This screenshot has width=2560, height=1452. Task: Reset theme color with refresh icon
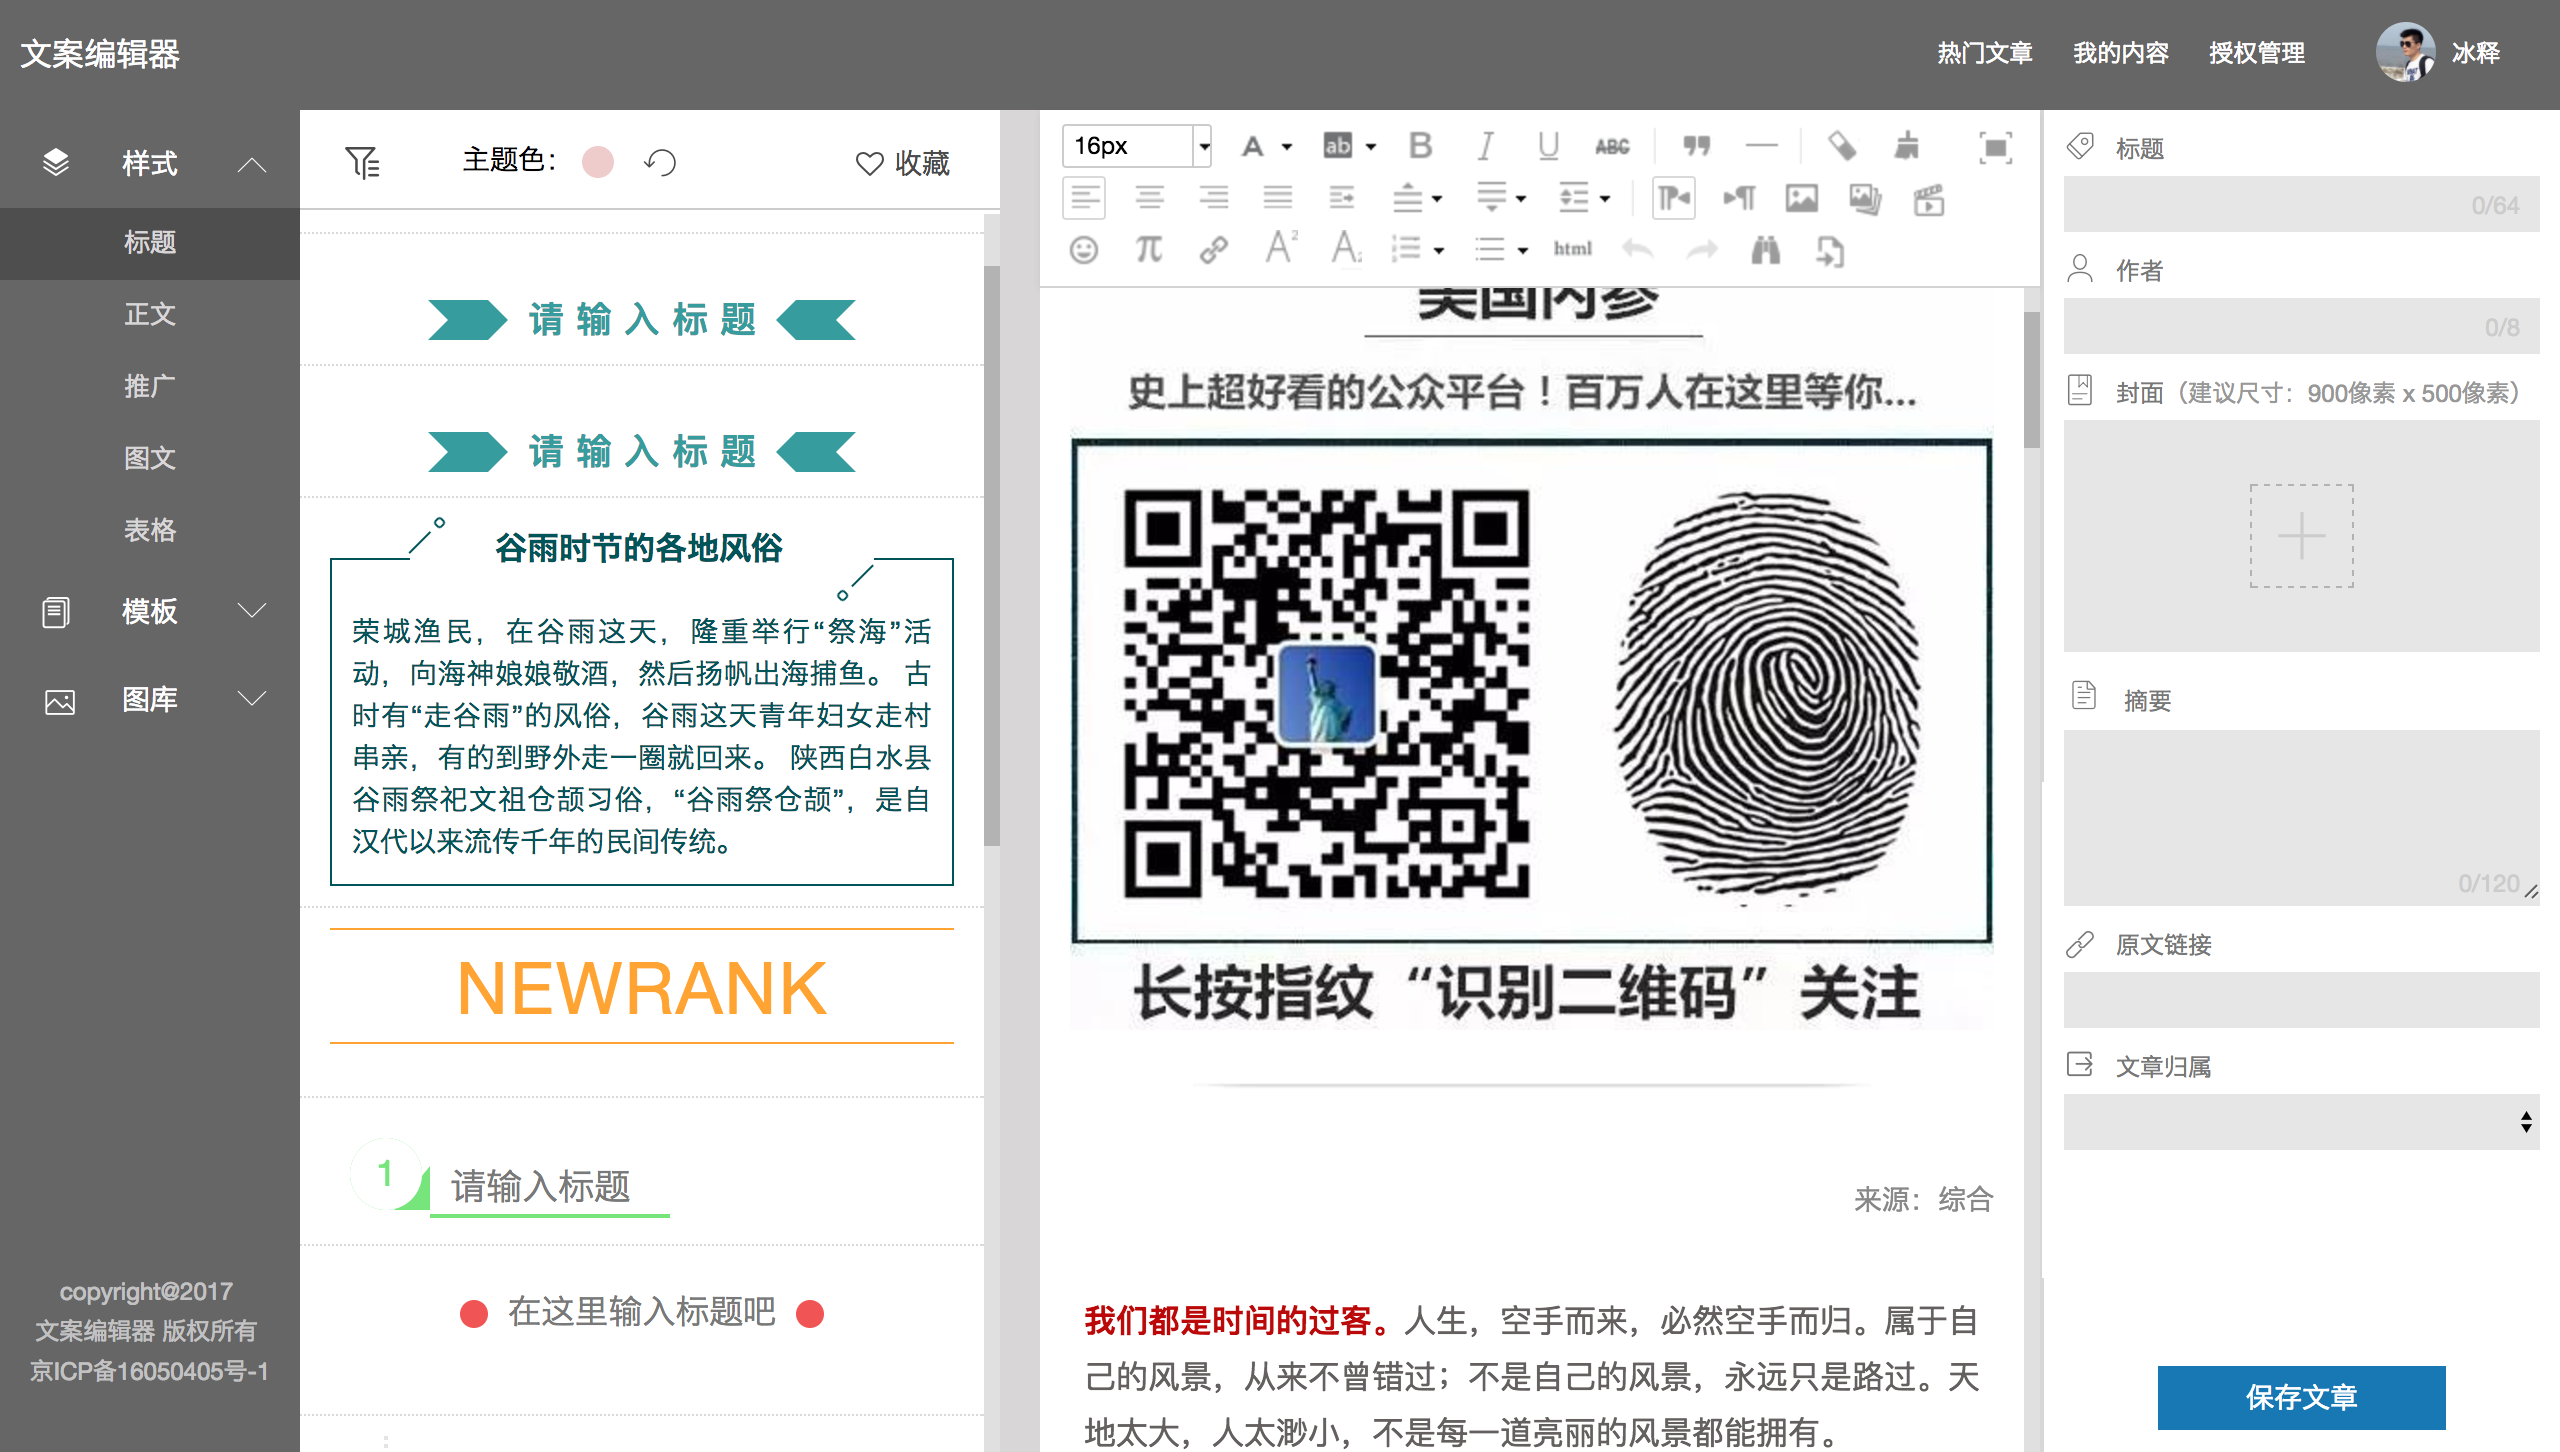661,162
